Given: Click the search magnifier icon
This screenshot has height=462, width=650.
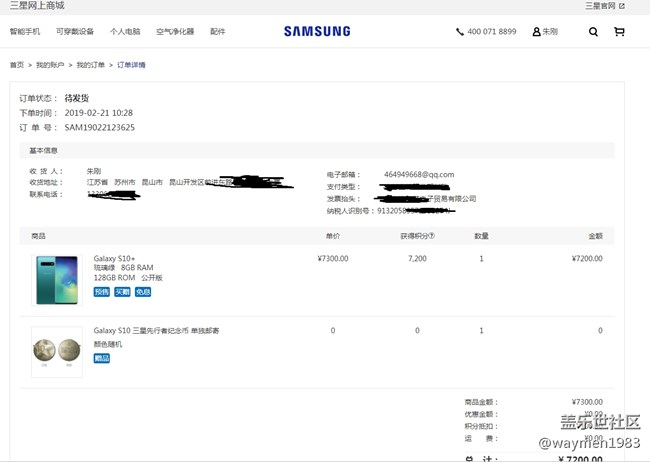Looking at the screenshot, I should coord(593,32).
